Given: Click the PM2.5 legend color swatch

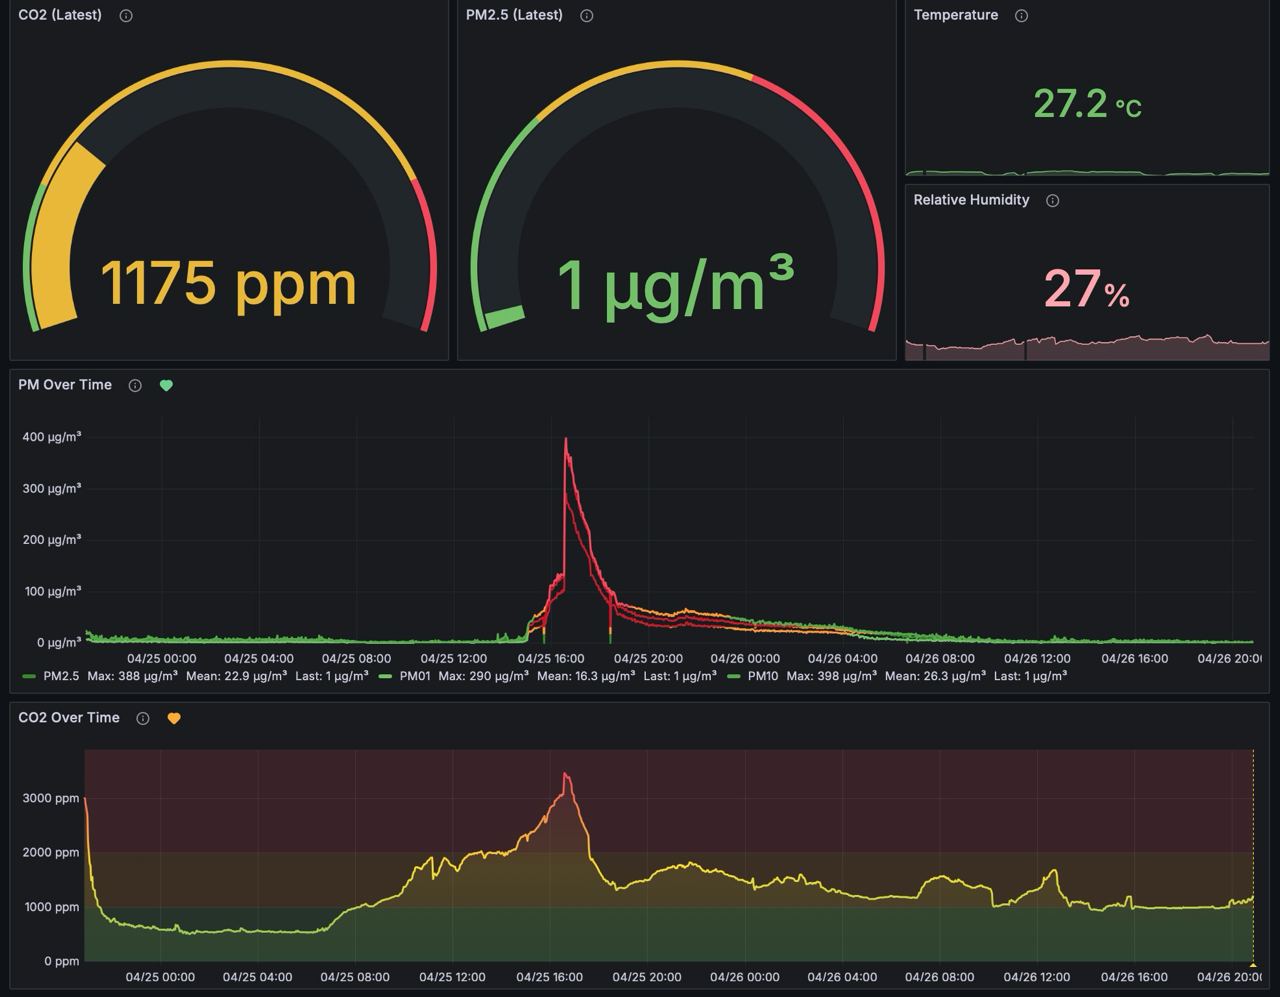Looking at the screenshot, I should [28, 677].
